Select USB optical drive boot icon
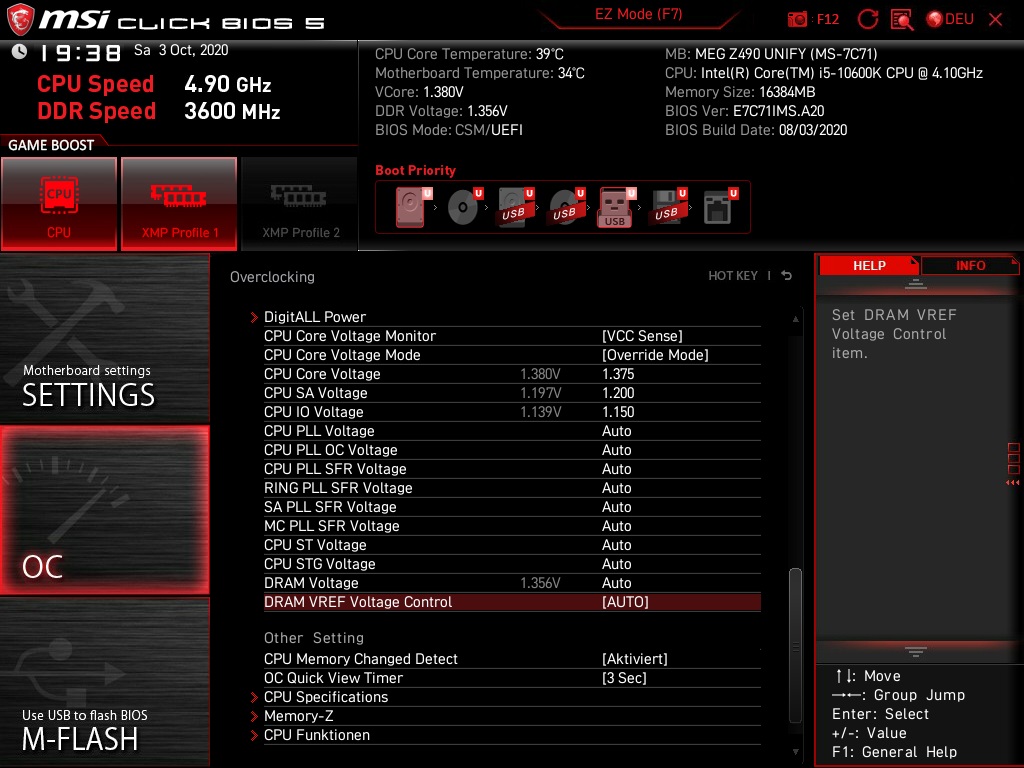The width and height of the screenshot is (1024, 768). (566, 207)
